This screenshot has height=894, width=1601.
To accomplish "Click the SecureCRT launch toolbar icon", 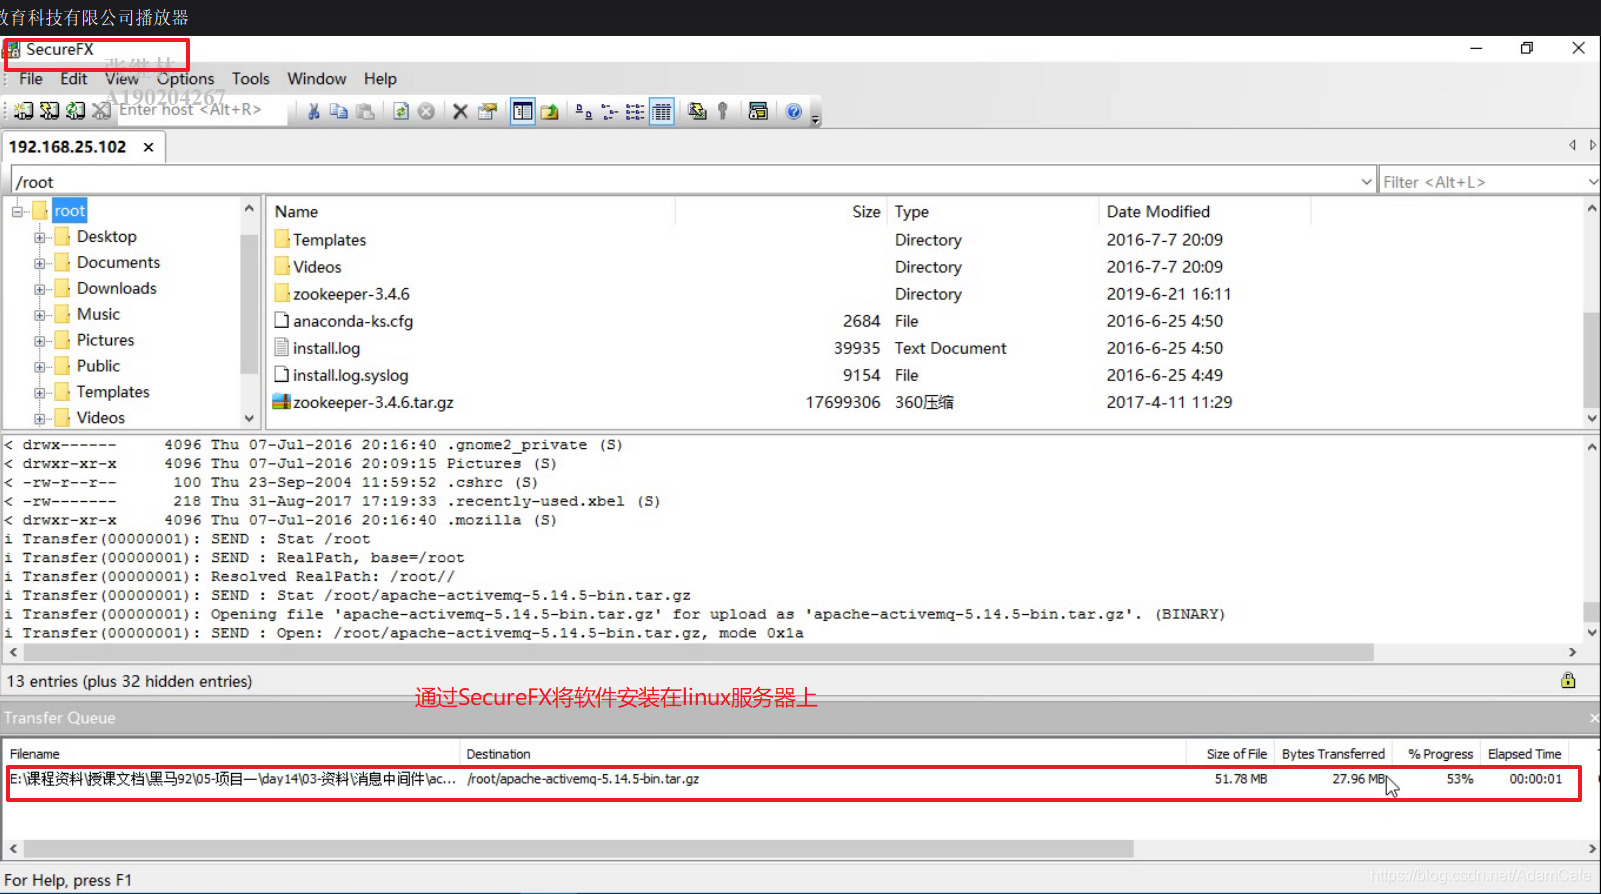I will tap(758, 111).
